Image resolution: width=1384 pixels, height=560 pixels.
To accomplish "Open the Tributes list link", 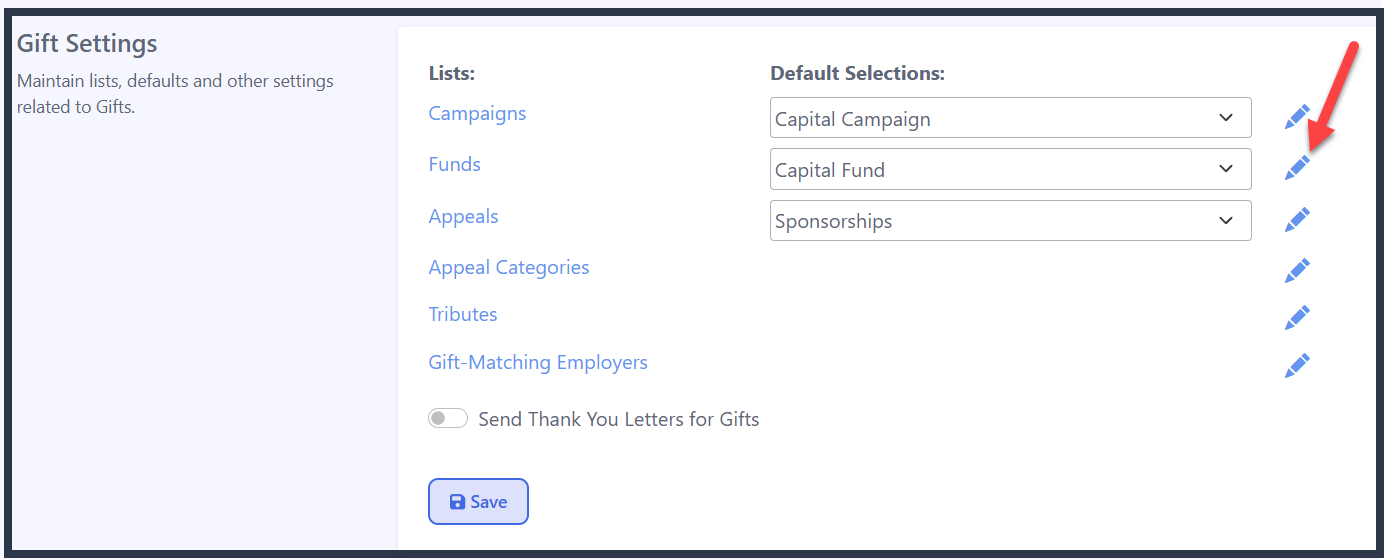I will pyautogui.click(x=463, y=314).
